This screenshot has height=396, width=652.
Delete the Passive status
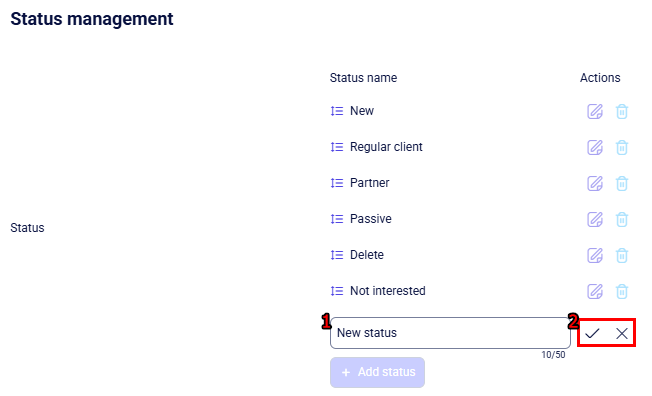(x=622, y=219)
